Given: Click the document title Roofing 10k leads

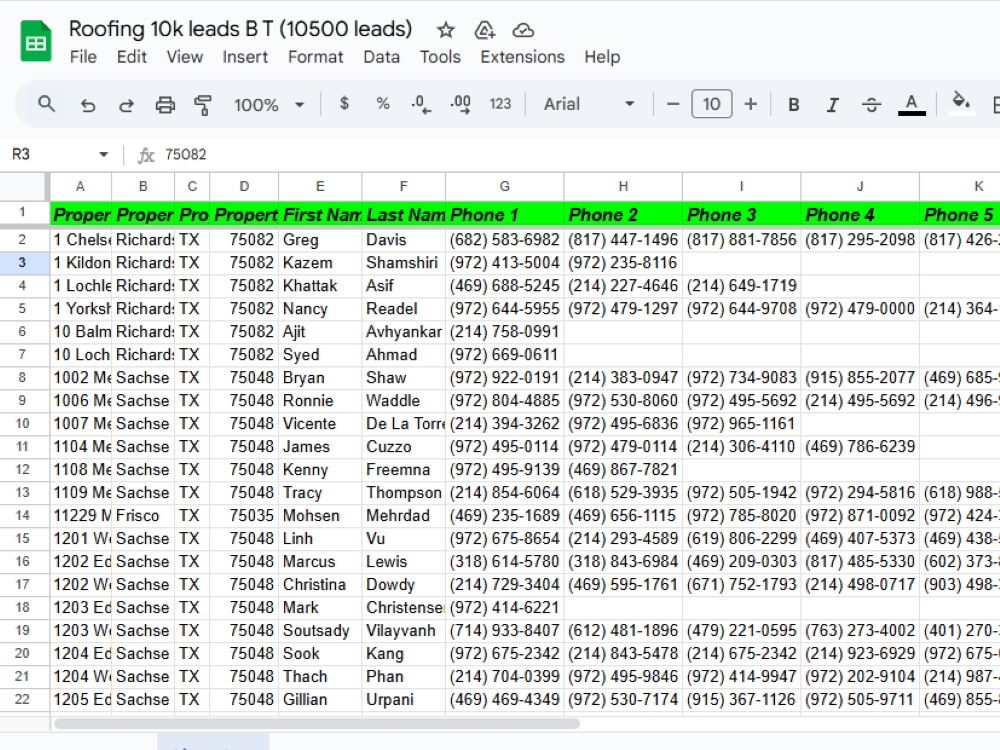Looking at the screenshot, I should pyautogui.click(x=240, y=29).
